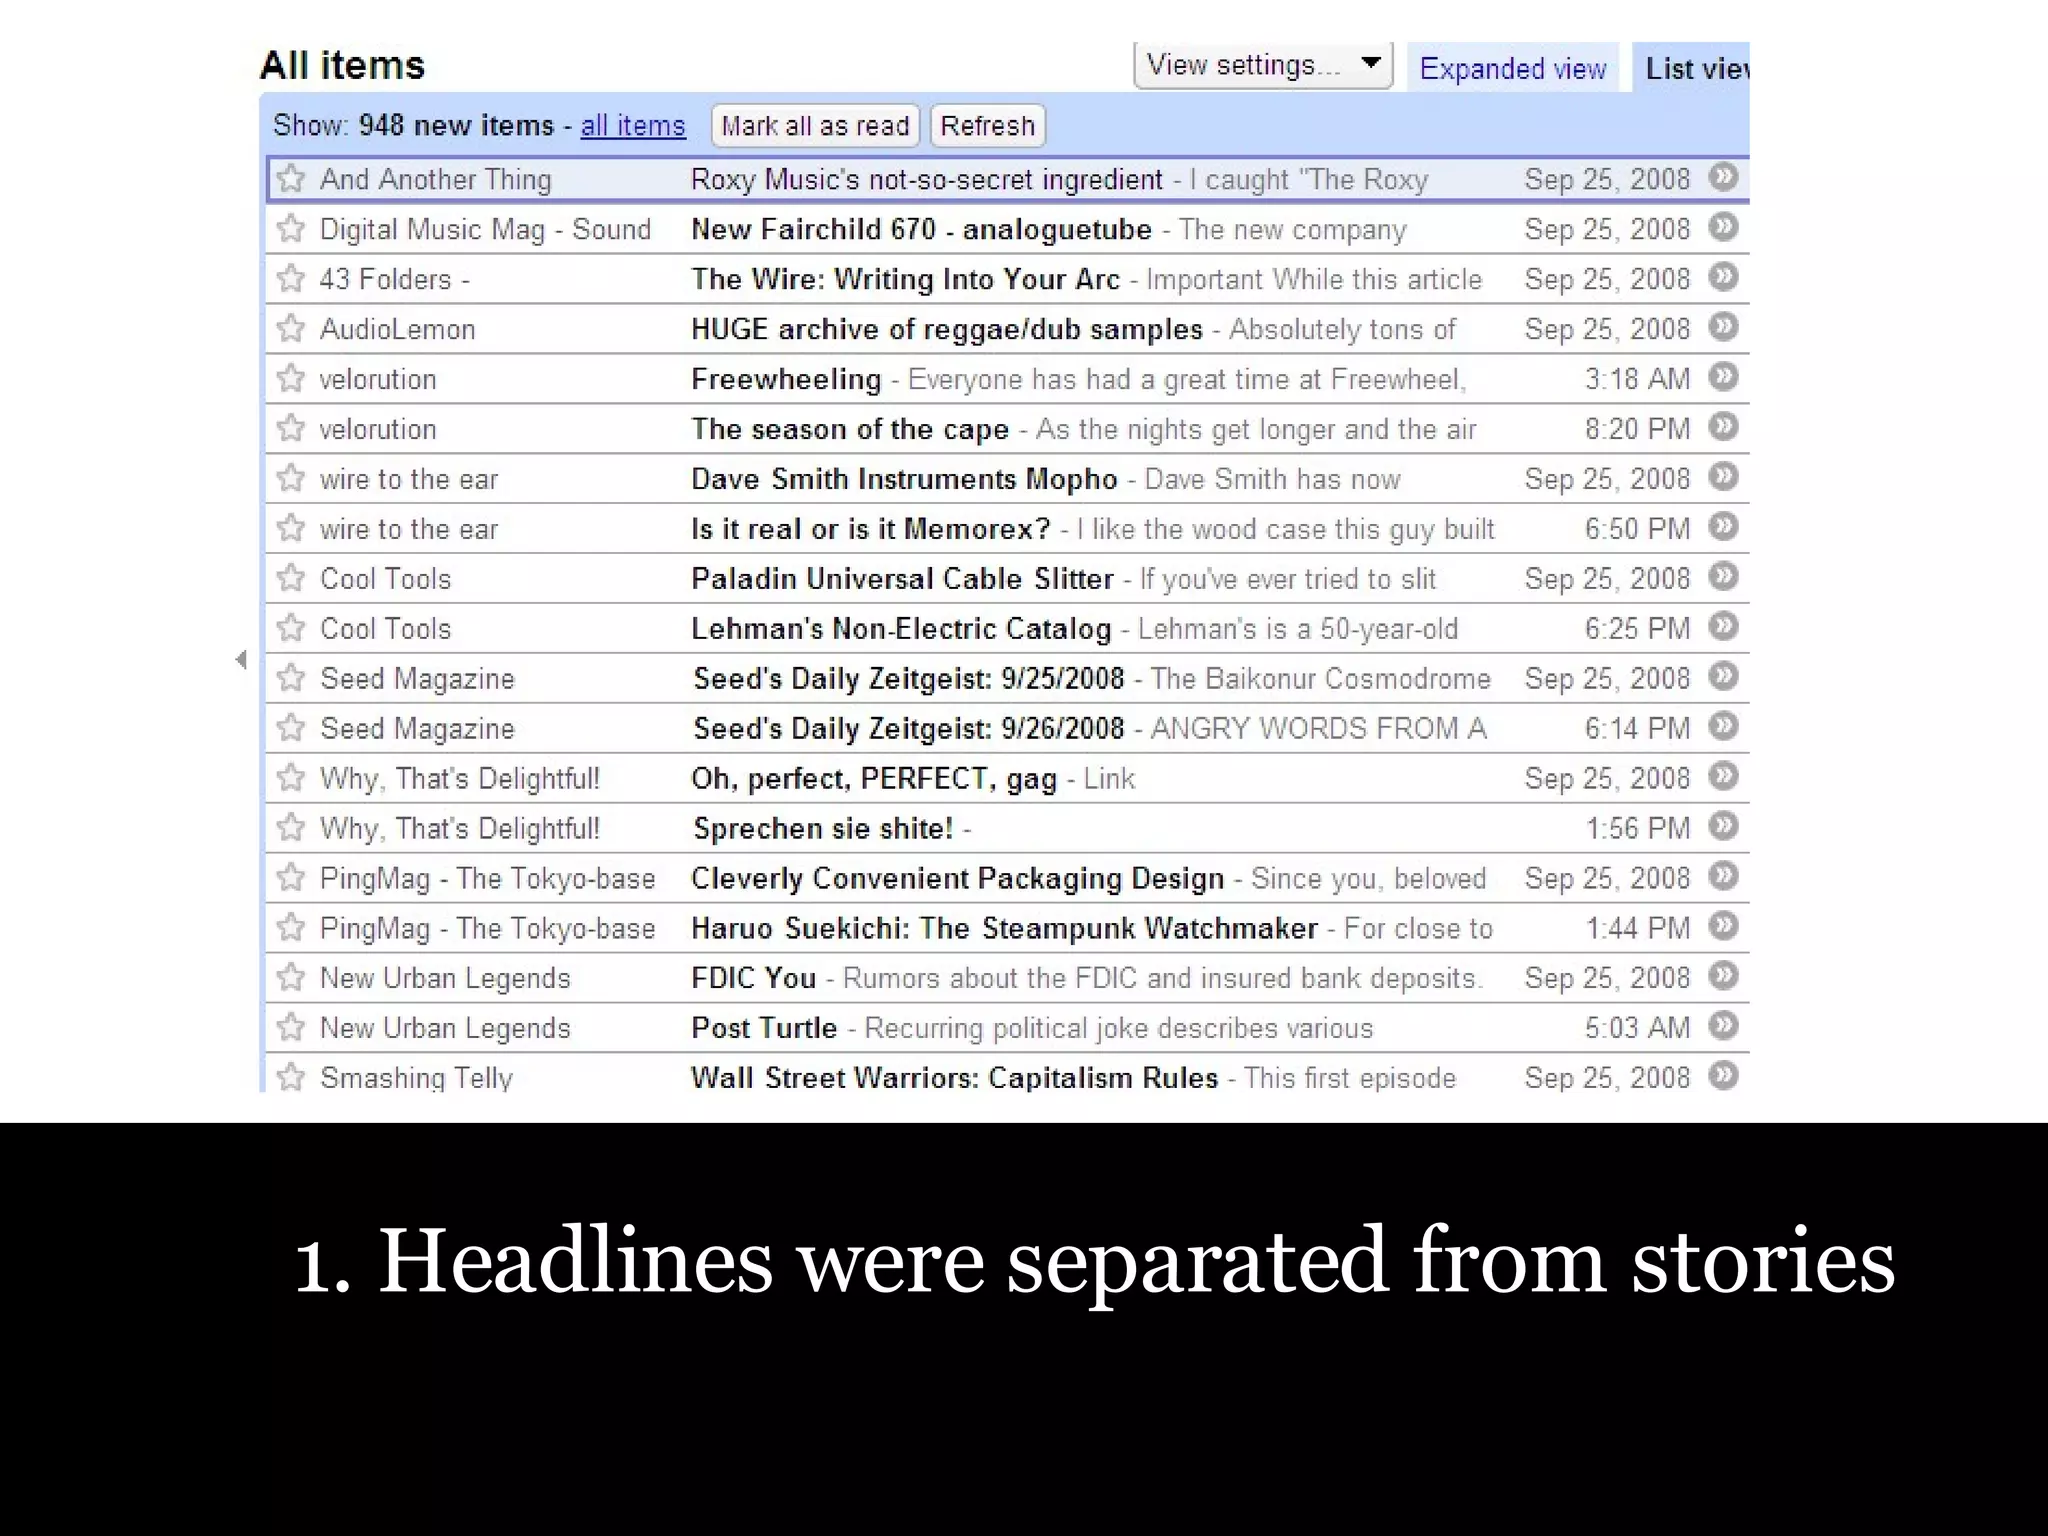
Task: Star the Seed's Daily Zeitgeist 9/25/2008 item
Action: click(291, 678)
